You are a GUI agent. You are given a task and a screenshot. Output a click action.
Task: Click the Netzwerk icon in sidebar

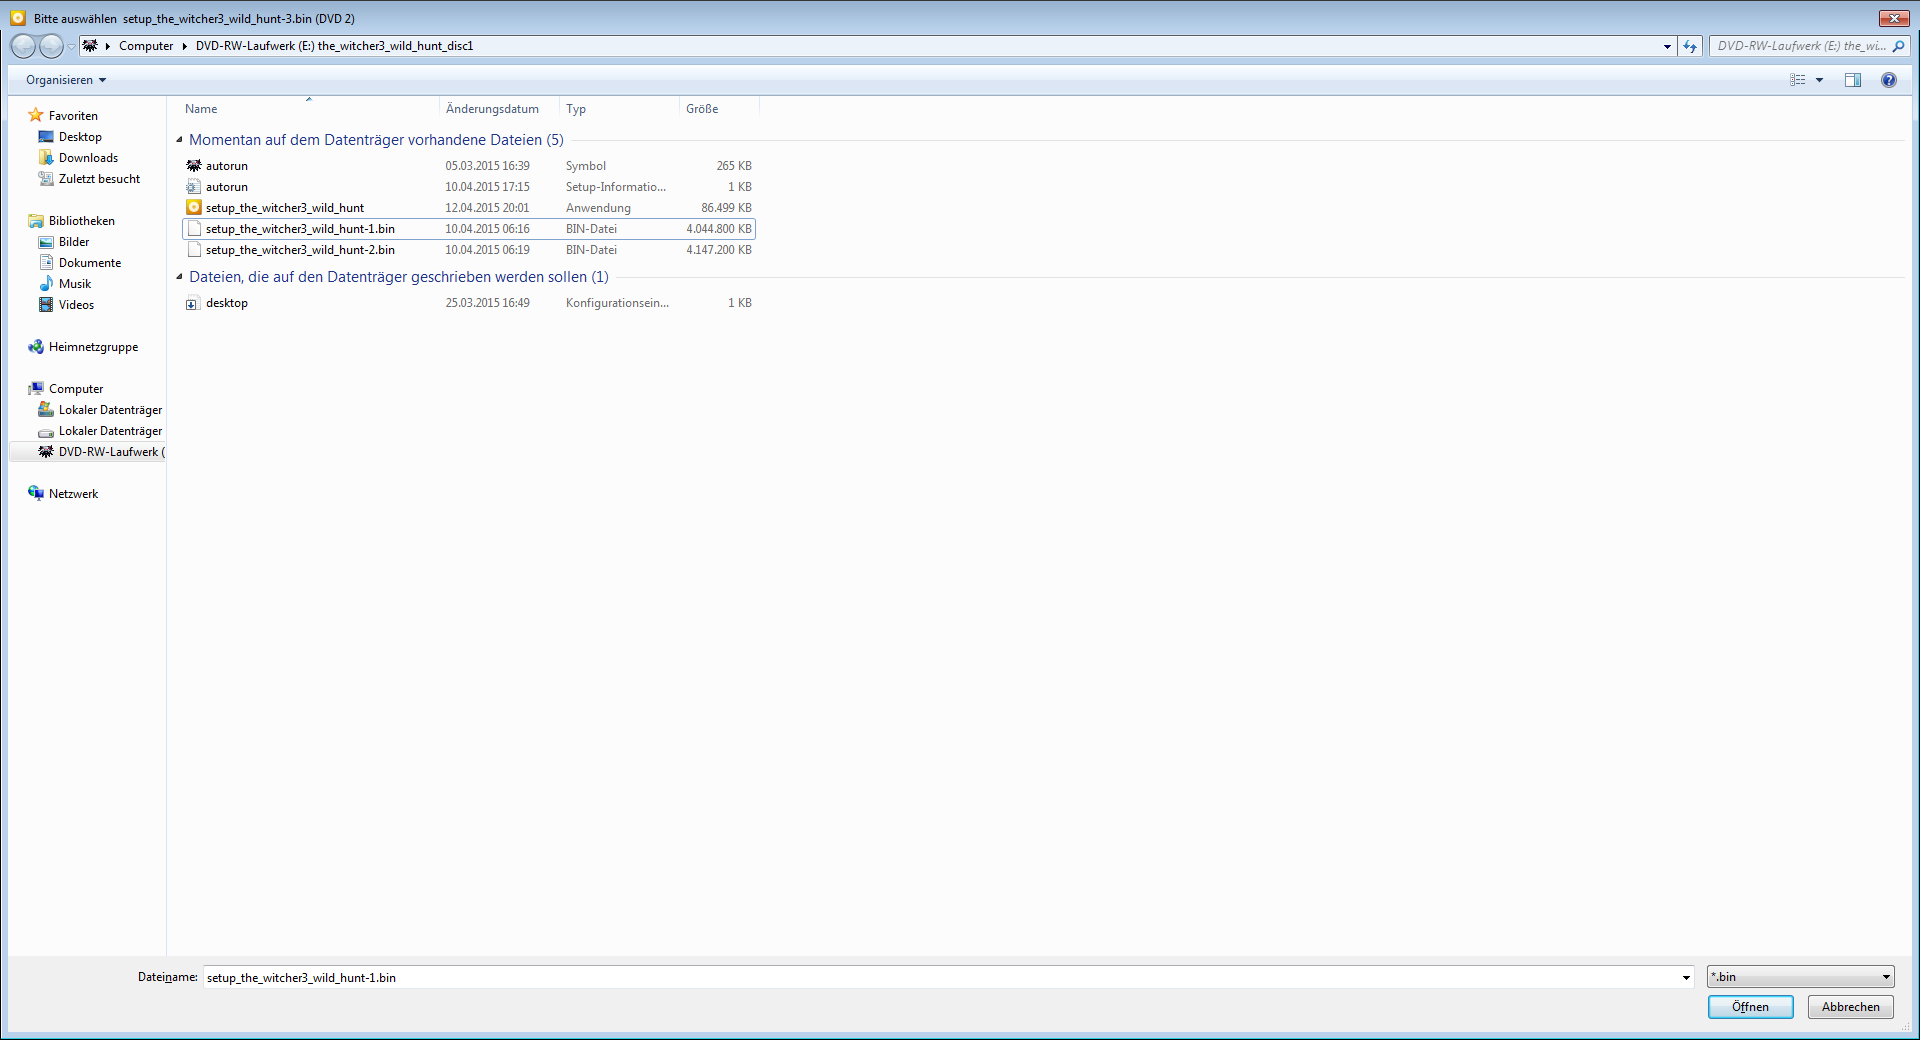[x=36, y=494]
